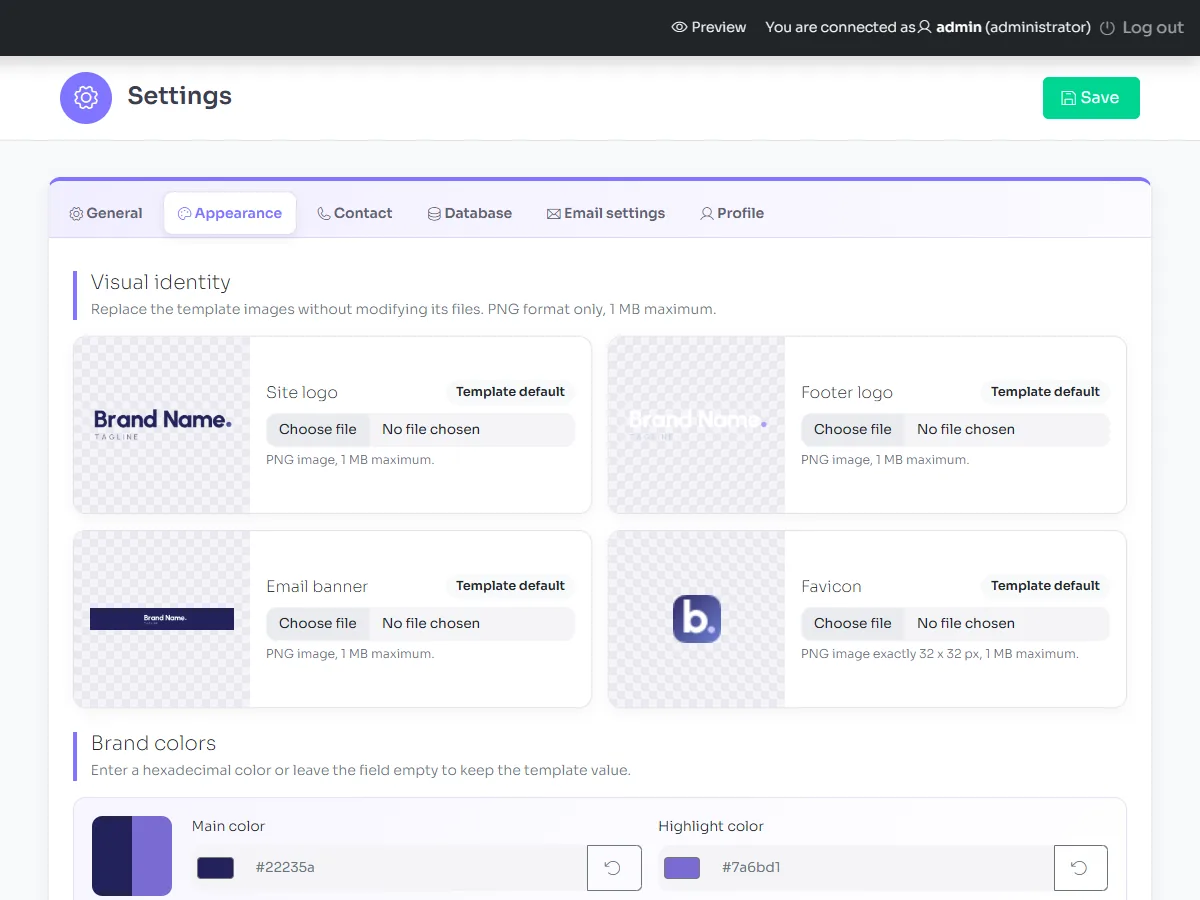Choose file for Site logo

click(318, 430)
